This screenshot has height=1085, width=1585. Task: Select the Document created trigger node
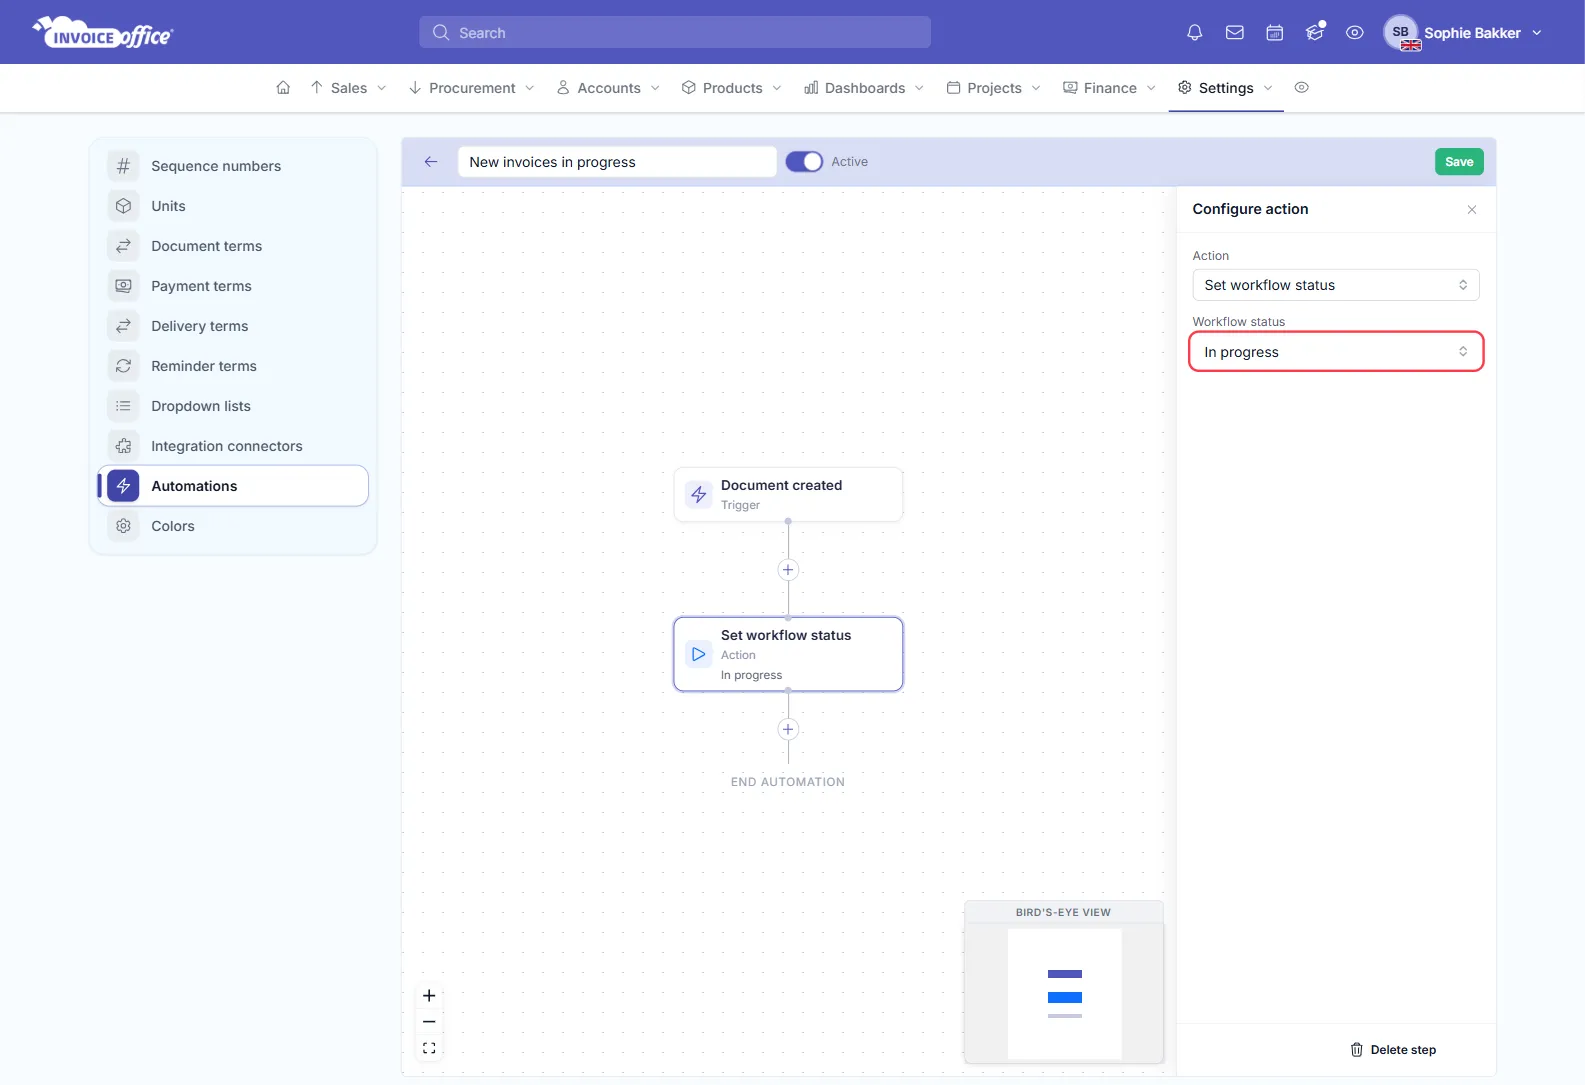(x=788, y=494)
